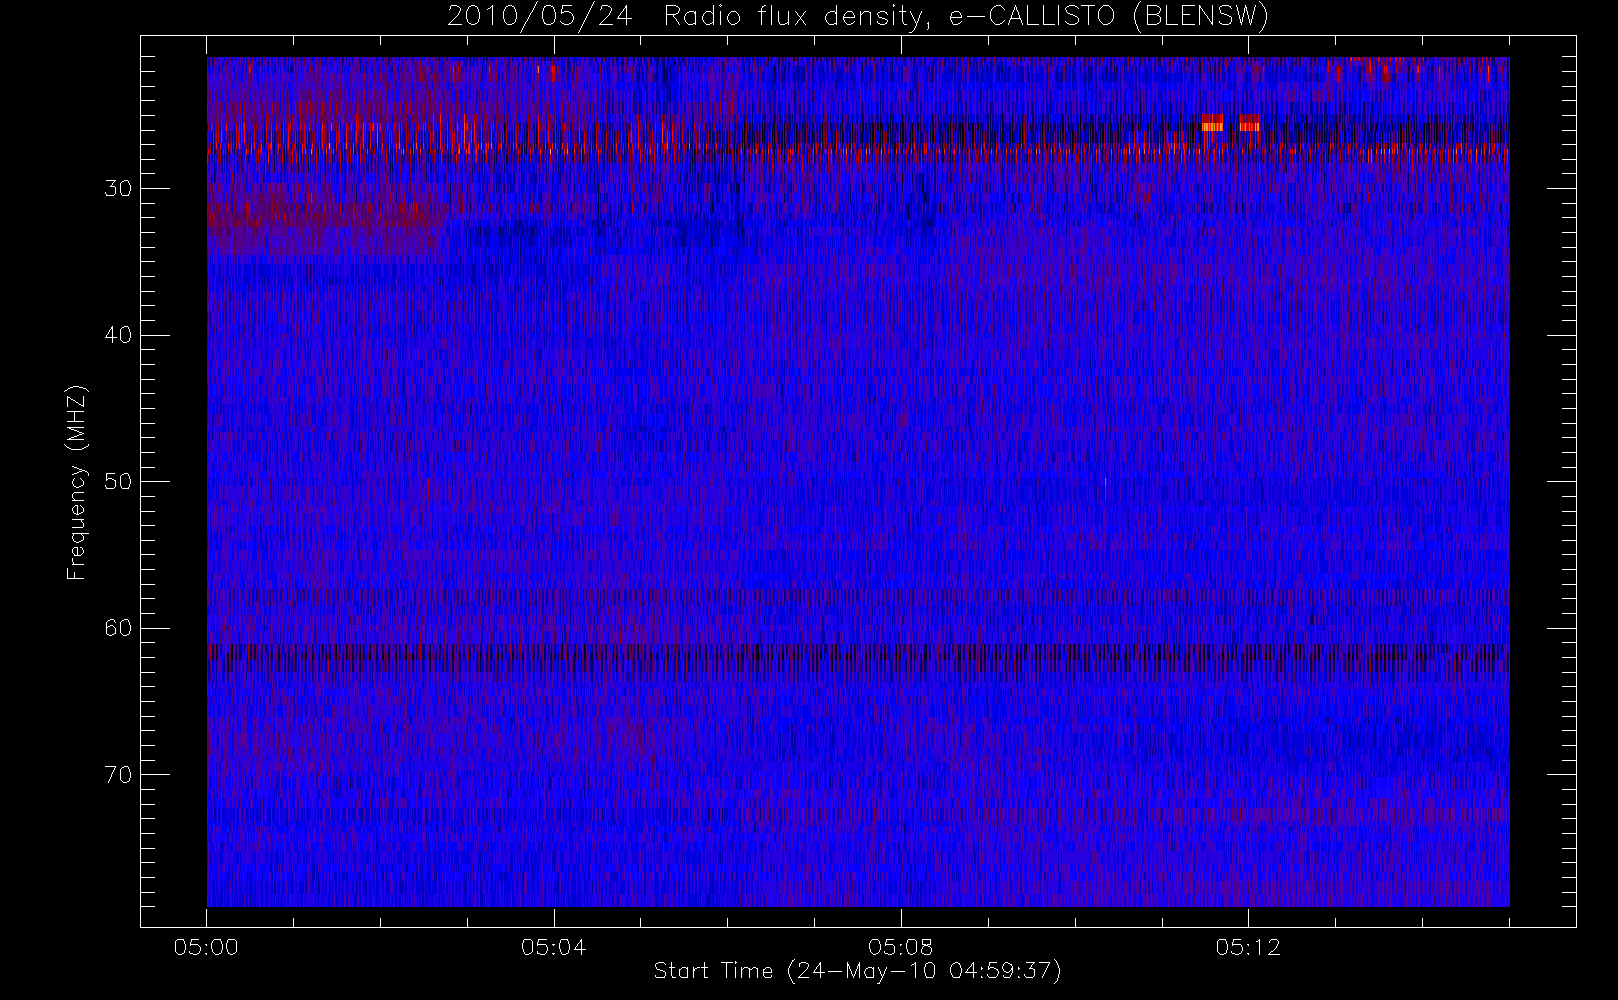Image resolution: width=1618 pixels, height=1000 pixels.
Task: Click the 30 MHz frequency tick label
Action: (118, 189)
